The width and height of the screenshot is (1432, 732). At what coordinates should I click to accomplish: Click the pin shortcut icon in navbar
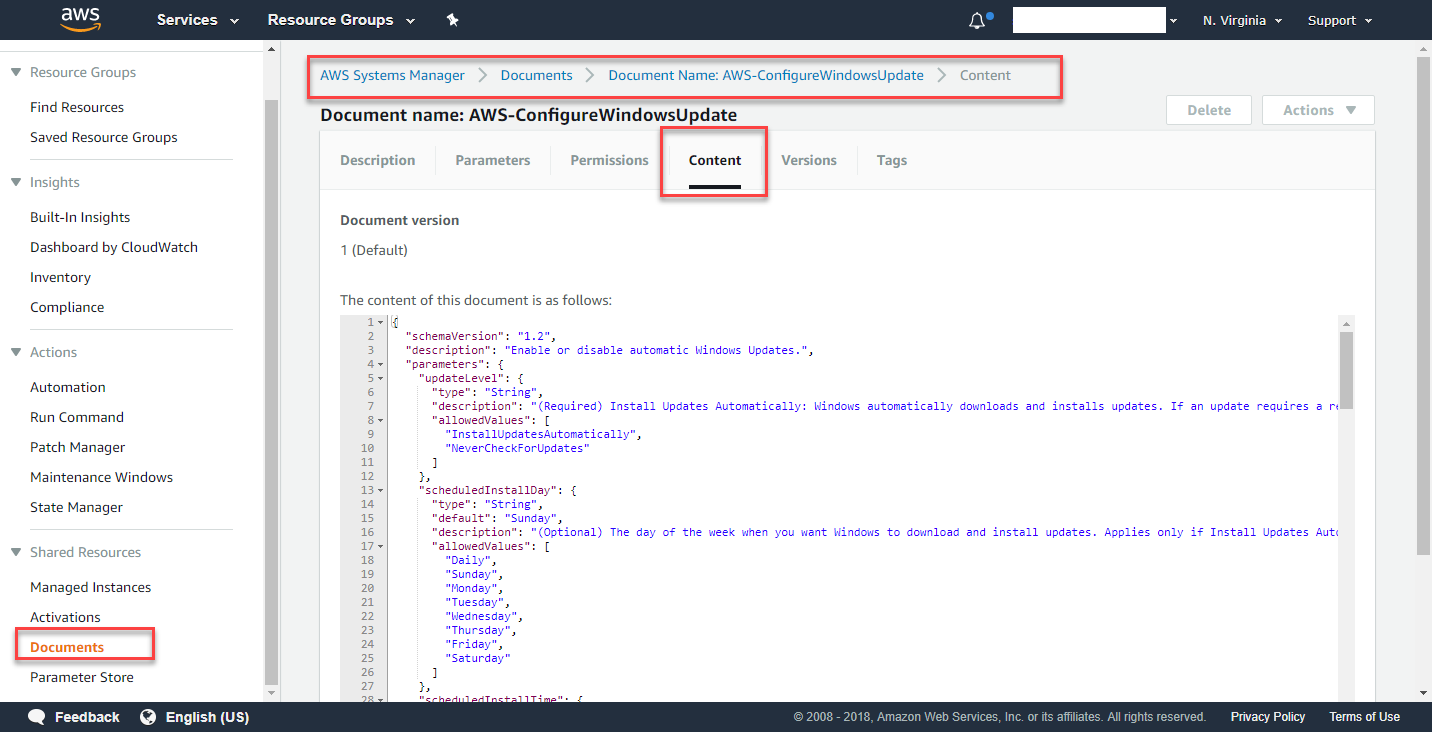click(452, 20)
